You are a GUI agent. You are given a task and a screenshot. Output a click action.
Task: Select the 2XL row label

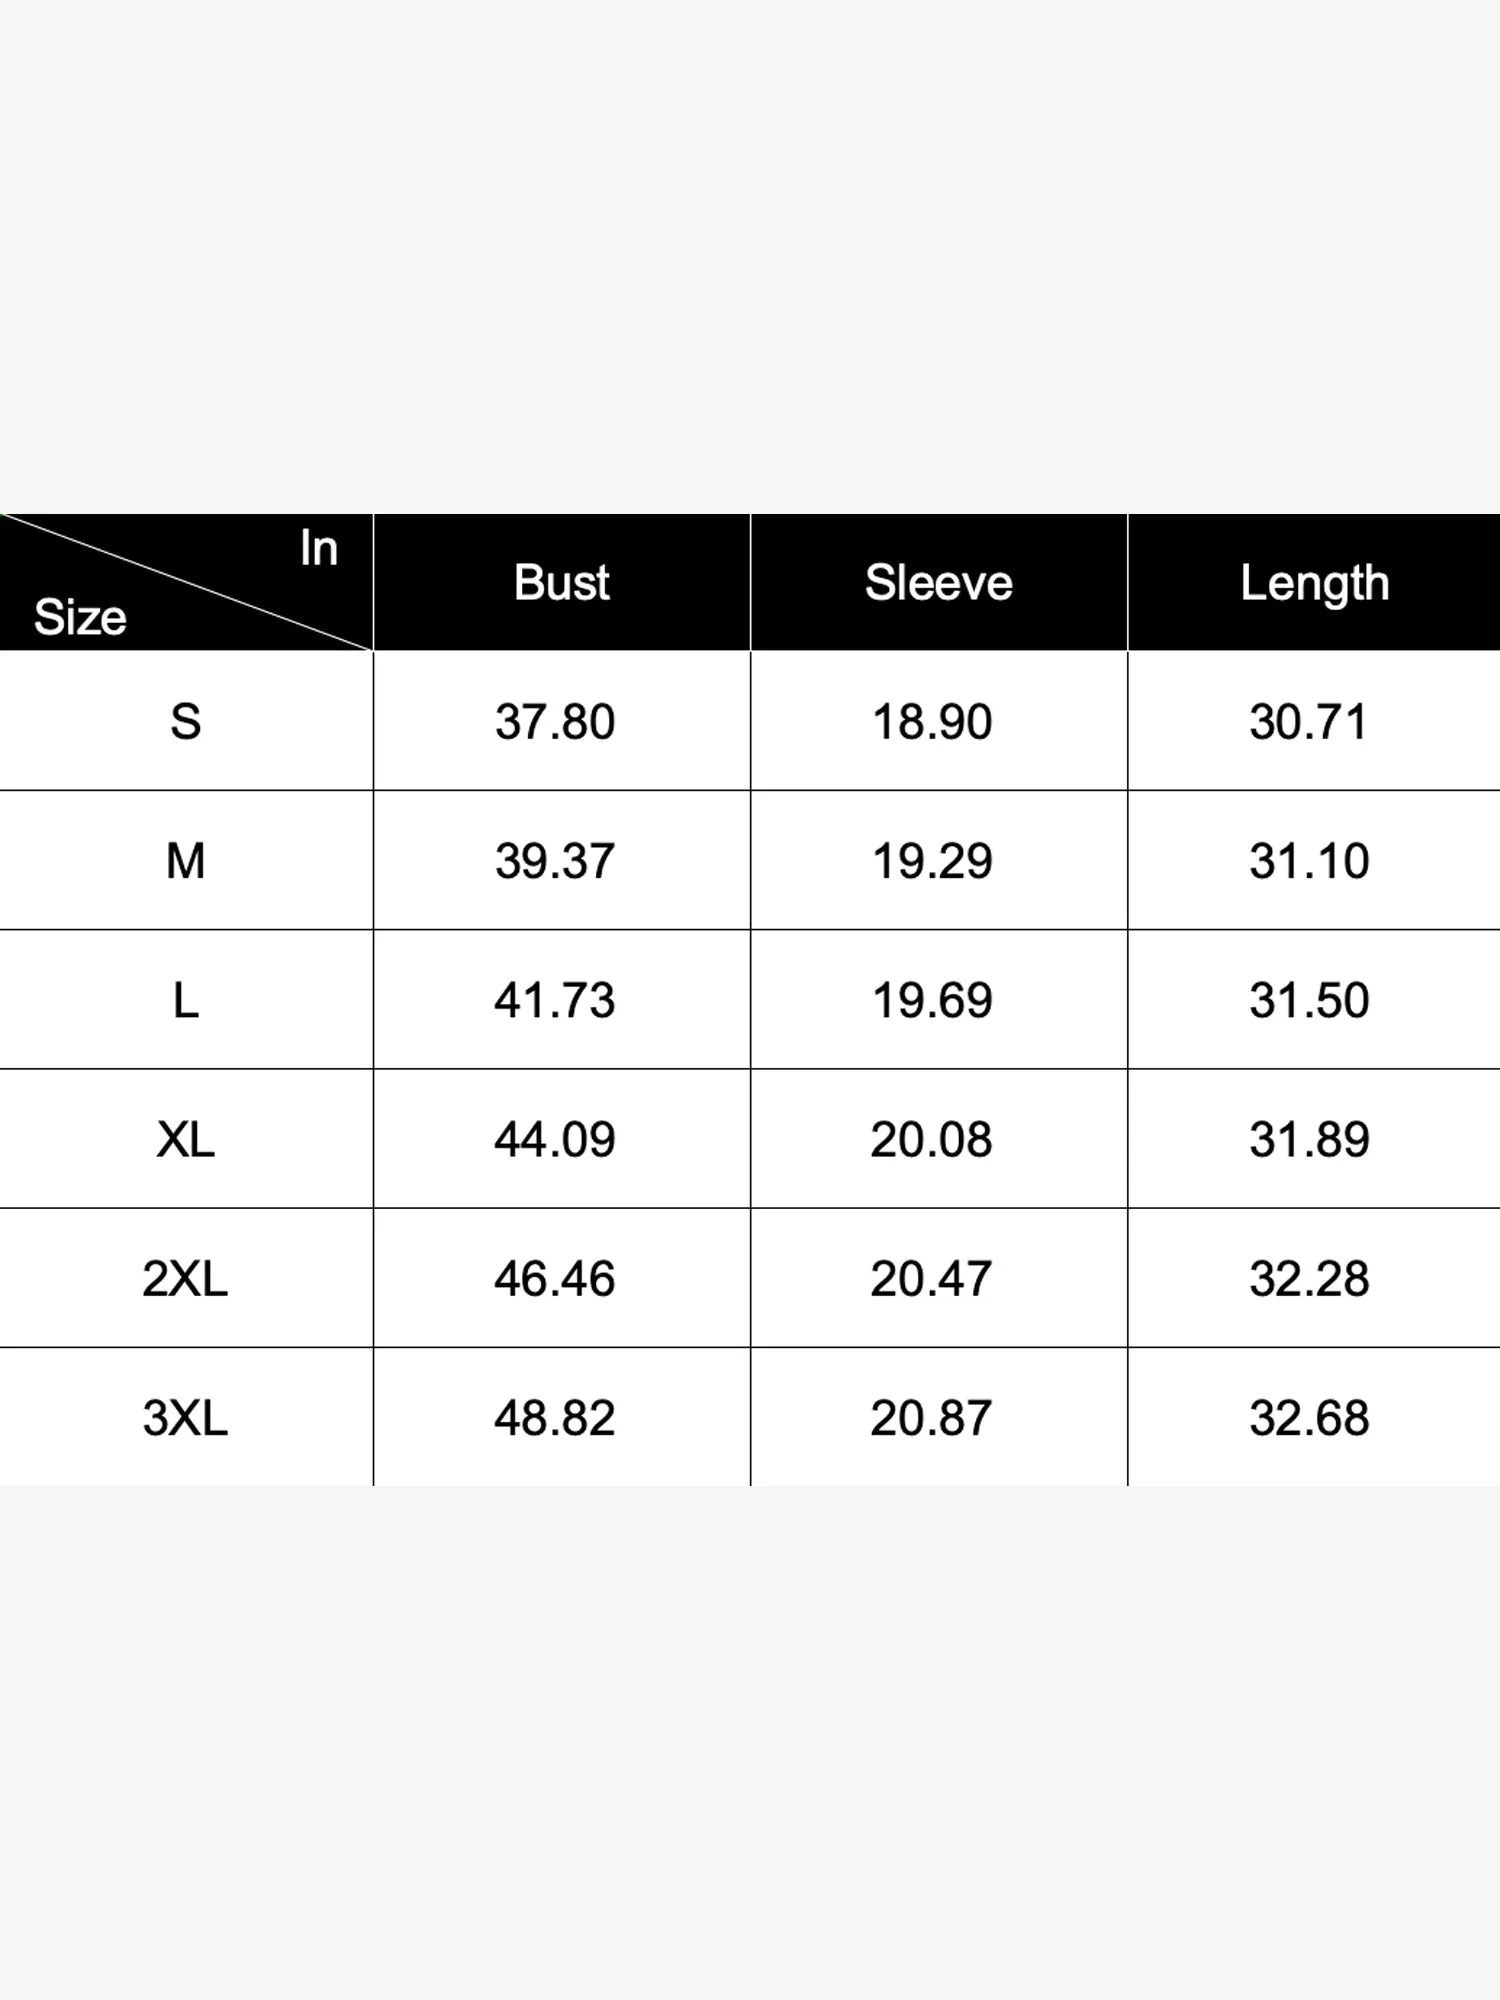(x=186, y=1278)
